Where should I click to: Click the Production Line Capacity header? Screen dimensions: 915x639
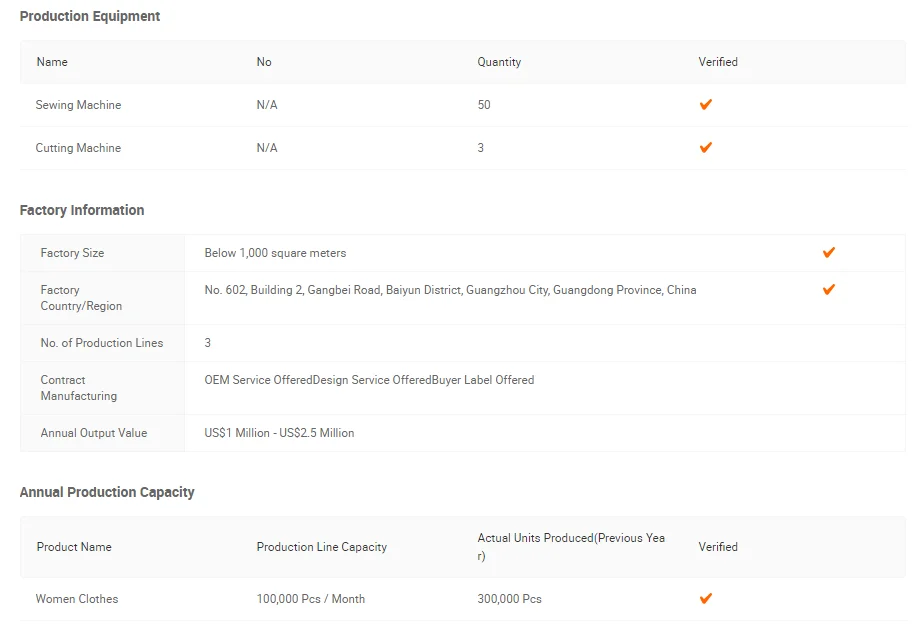(x=321, y=547)
